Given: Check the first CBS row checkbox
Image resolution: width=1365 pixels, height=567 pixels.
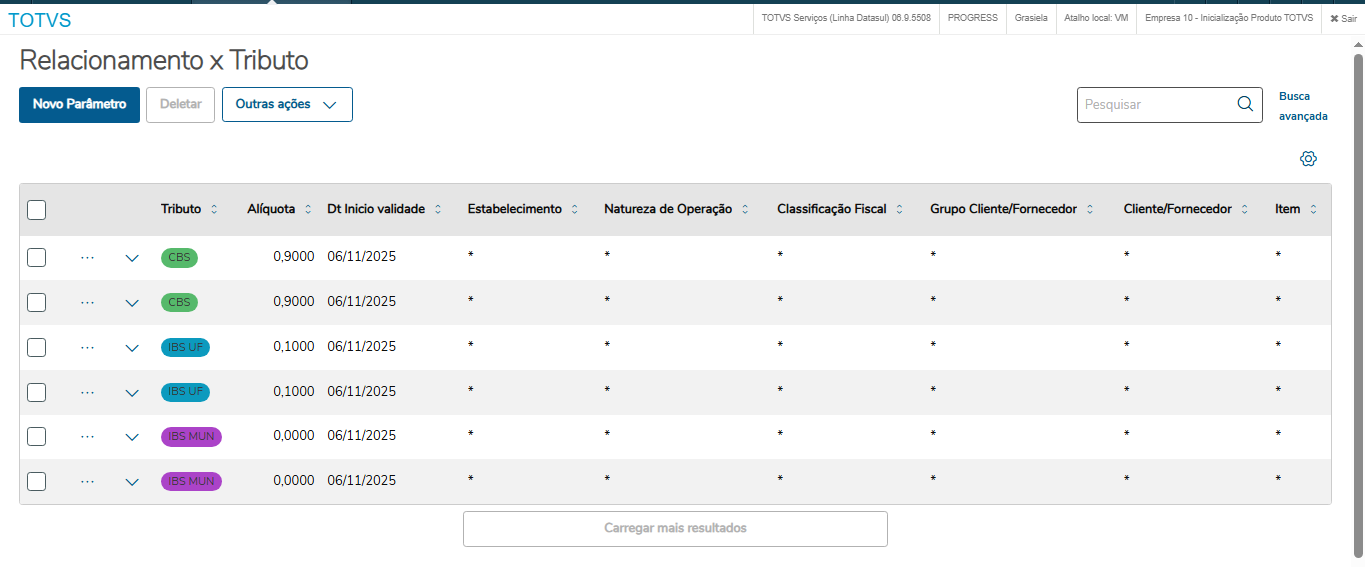Looking at the screenshot, I should (36, 257).
